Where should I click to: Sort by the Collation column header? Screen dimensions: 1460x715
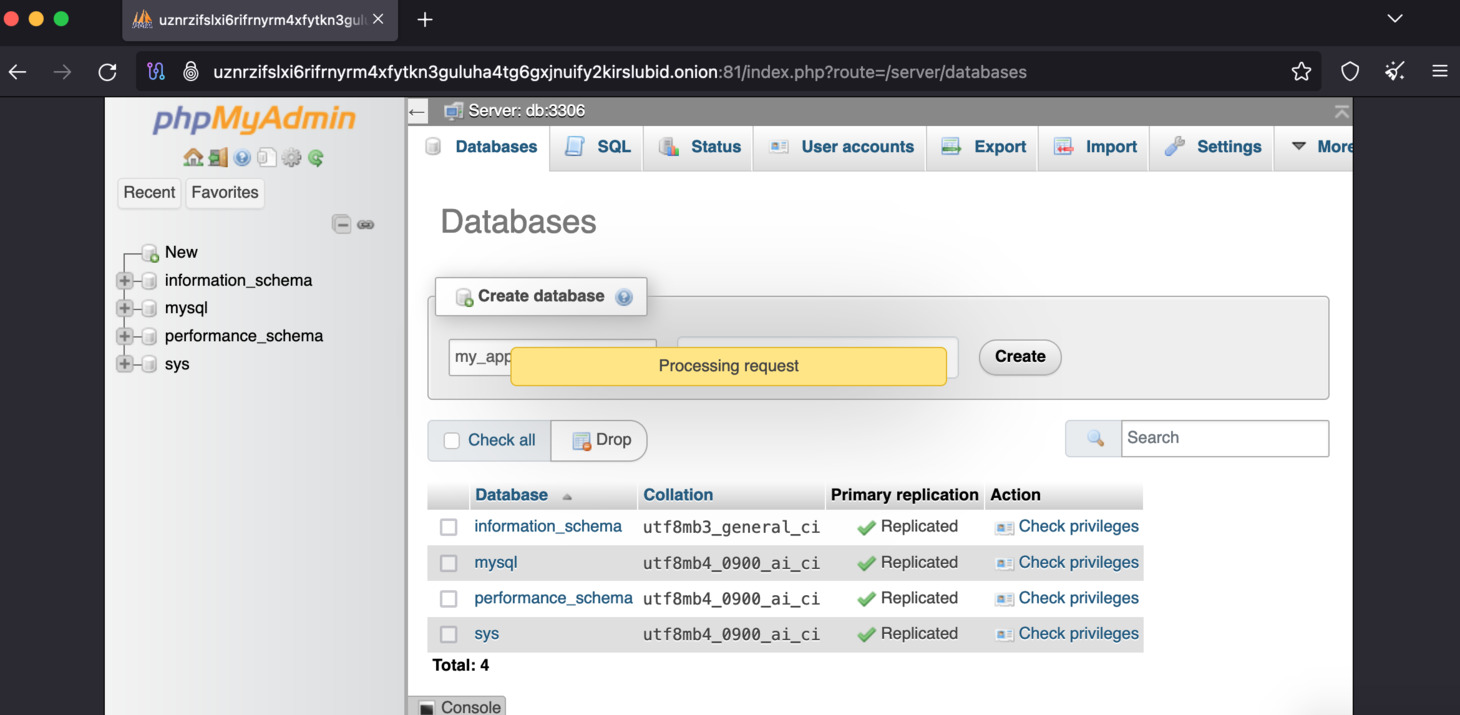tap(678, 495)
